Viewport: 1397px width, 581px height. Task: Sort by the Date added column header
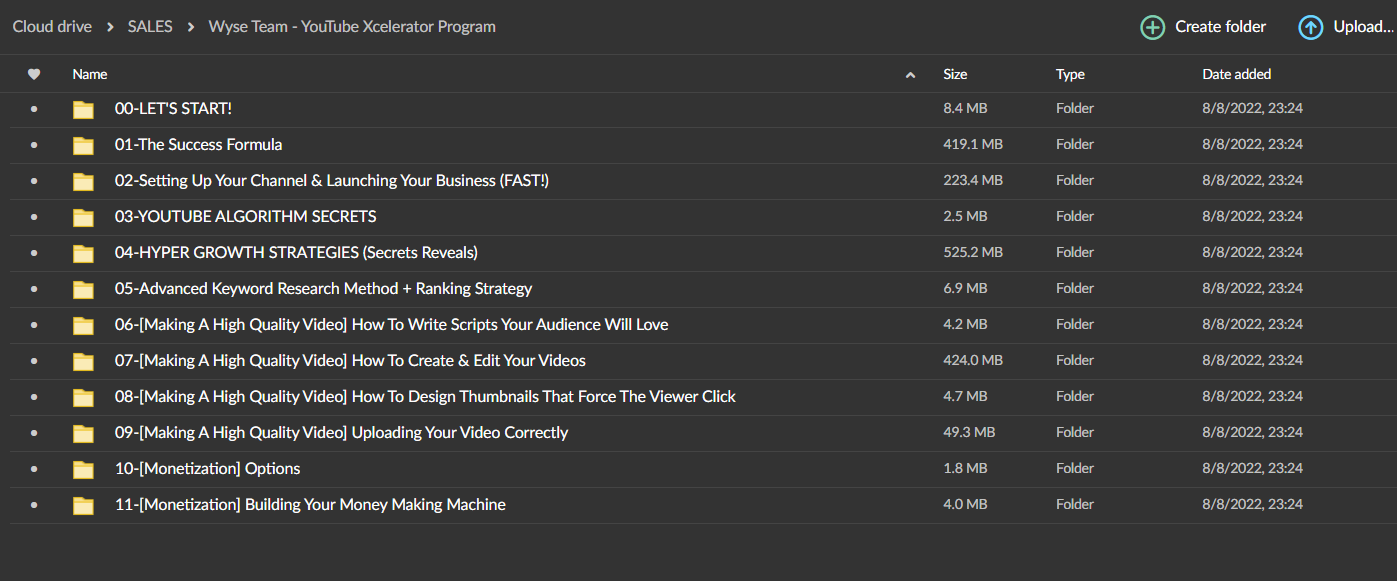[x=1236, y=74]
